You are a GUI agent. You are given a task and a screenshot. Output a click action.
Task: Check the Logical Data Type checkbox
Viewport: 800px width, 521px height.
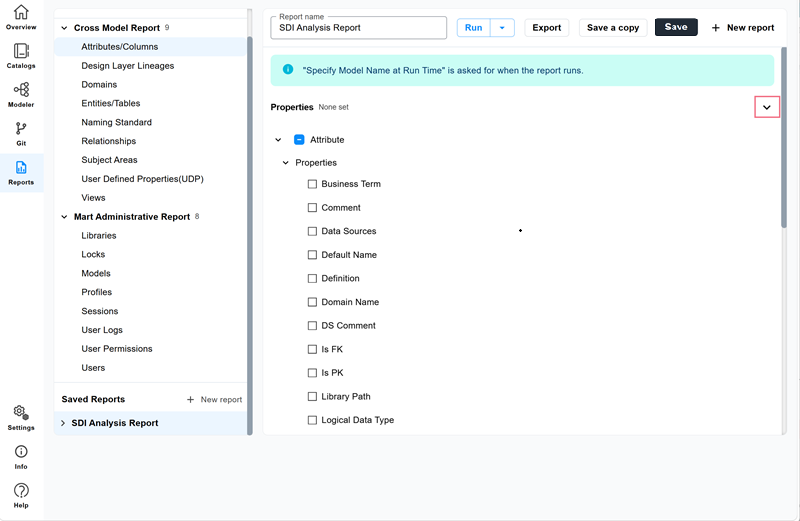(312, 420)
